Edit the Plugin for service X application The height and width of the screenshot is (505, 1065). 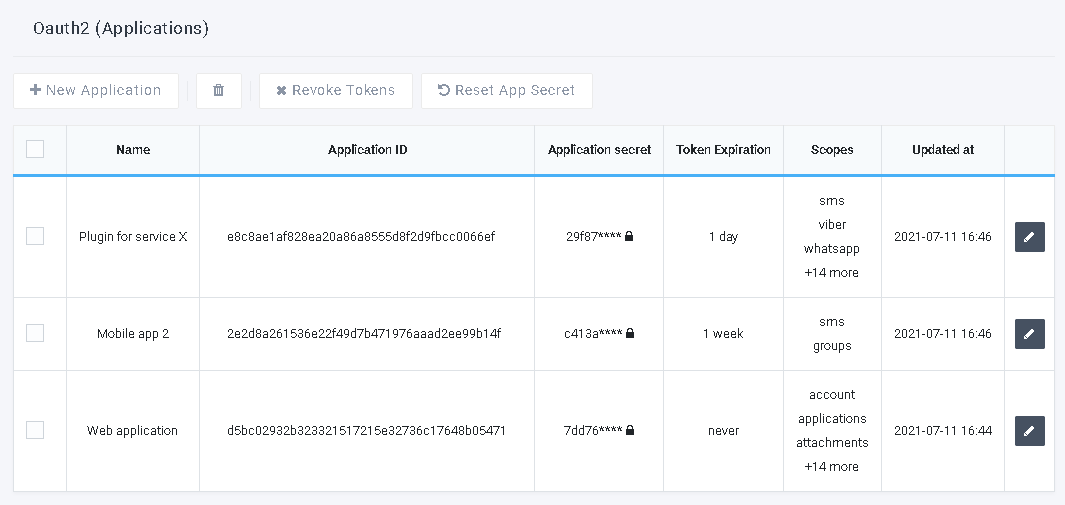click(1030, 237)
